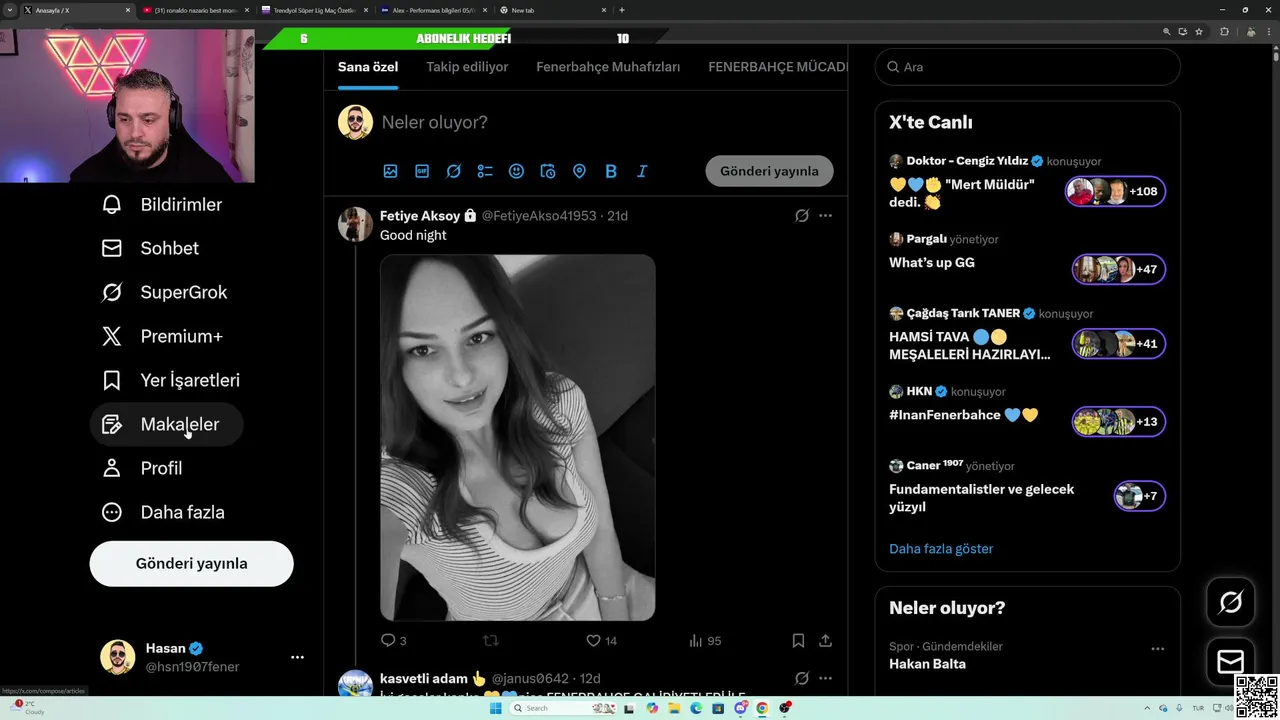The height and width of the screenshot is (720, 1280).
Task: Click Grok icon in composer toolbar
Action: click(x=453, y=171)
